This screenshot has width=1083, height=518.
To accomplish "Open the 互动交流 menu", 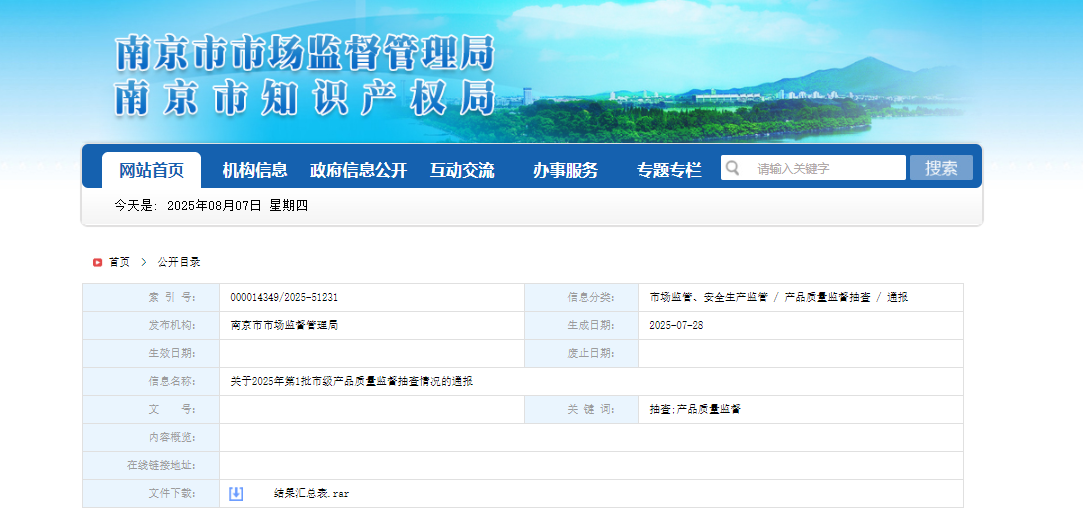I will tap(462, 170).
